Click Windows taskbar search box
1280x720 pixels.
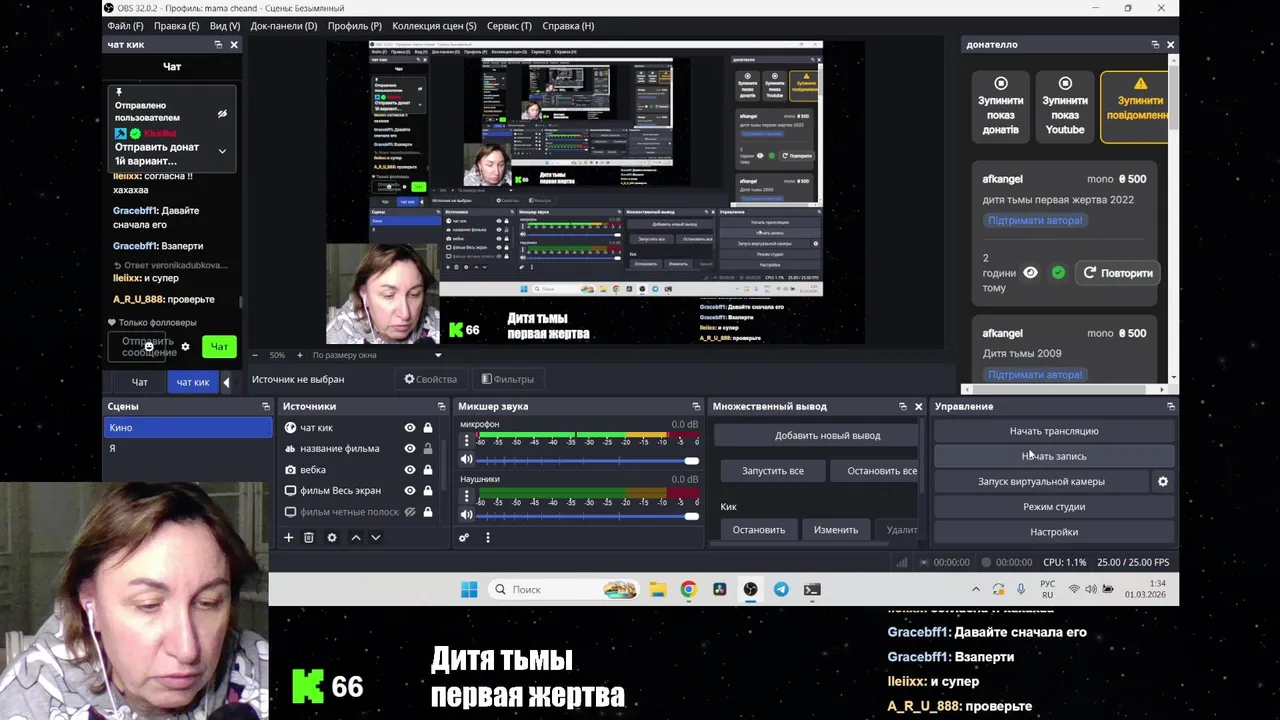point(565,589)
